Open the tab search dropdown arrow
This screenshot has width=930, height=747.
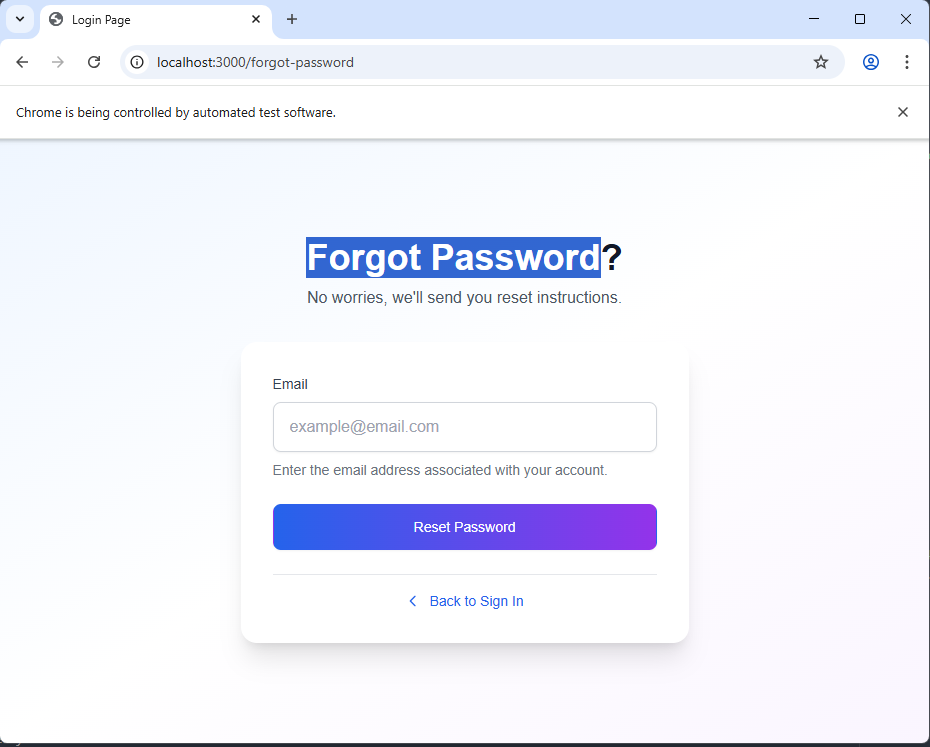point(20,19)
